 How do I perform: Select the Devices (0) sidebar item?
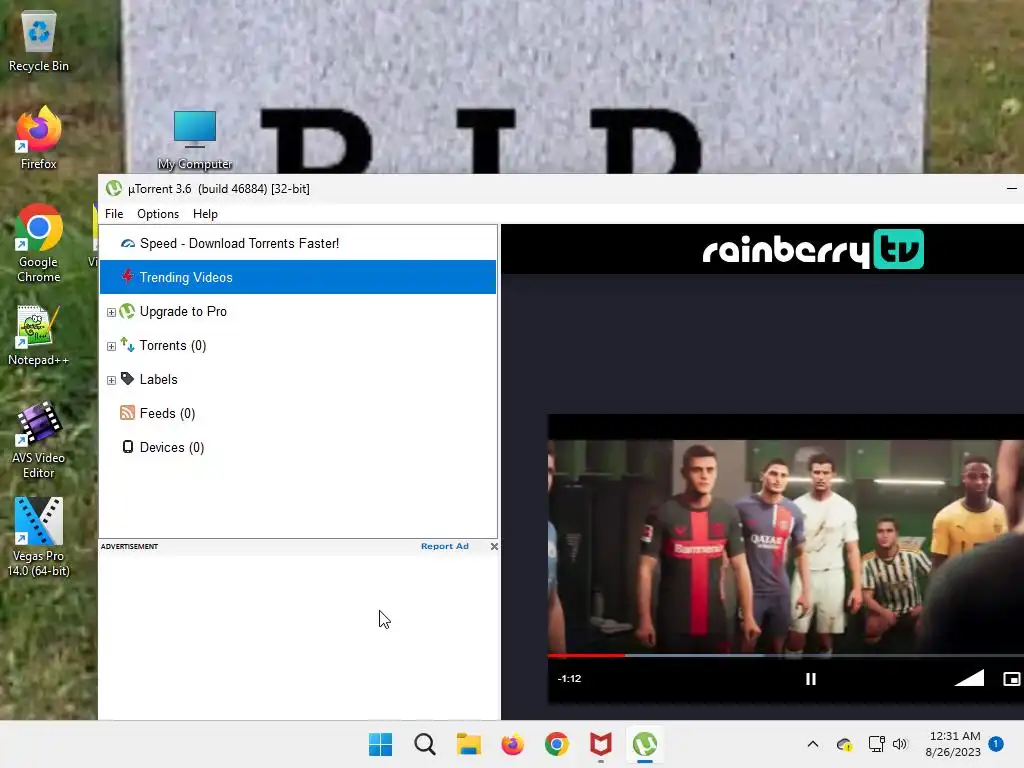click(x=298, y=447)
